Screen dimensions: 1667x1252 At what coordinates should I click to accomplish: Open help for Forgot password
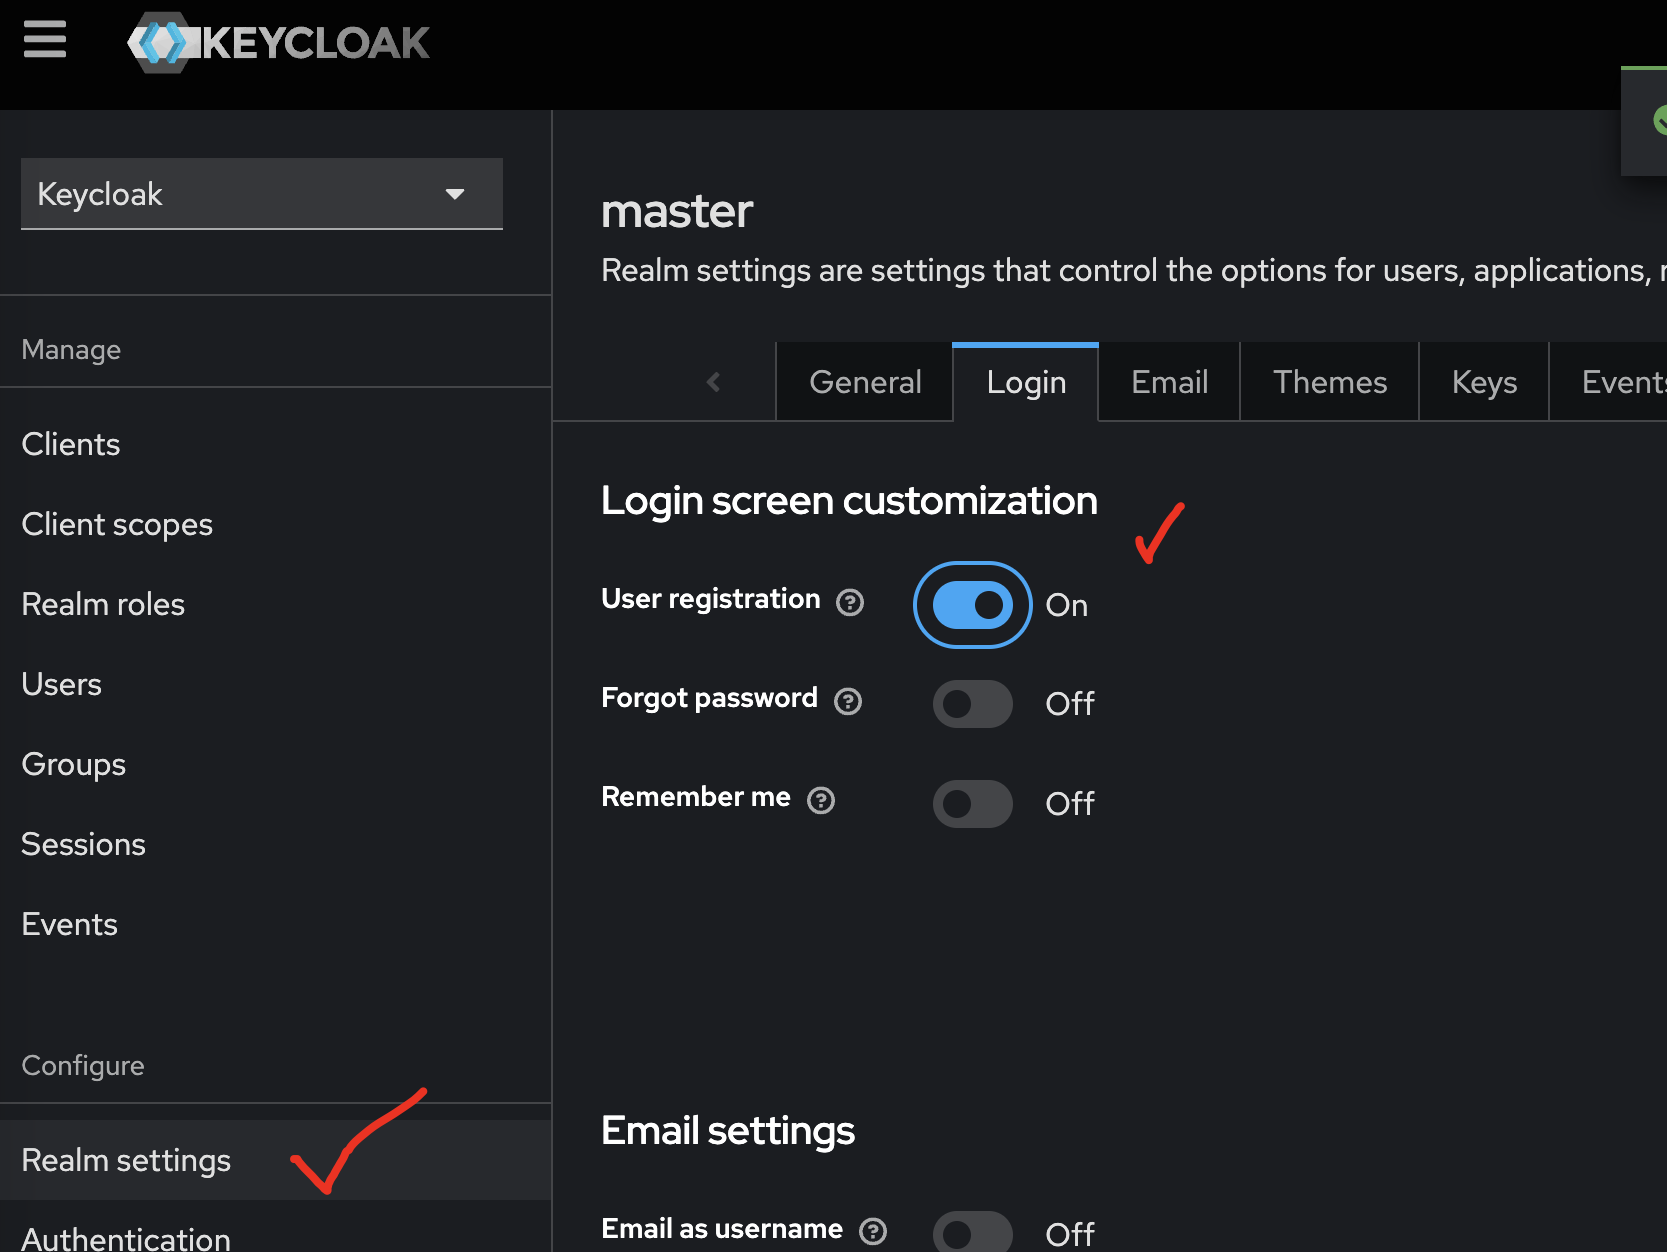[848, 701]
